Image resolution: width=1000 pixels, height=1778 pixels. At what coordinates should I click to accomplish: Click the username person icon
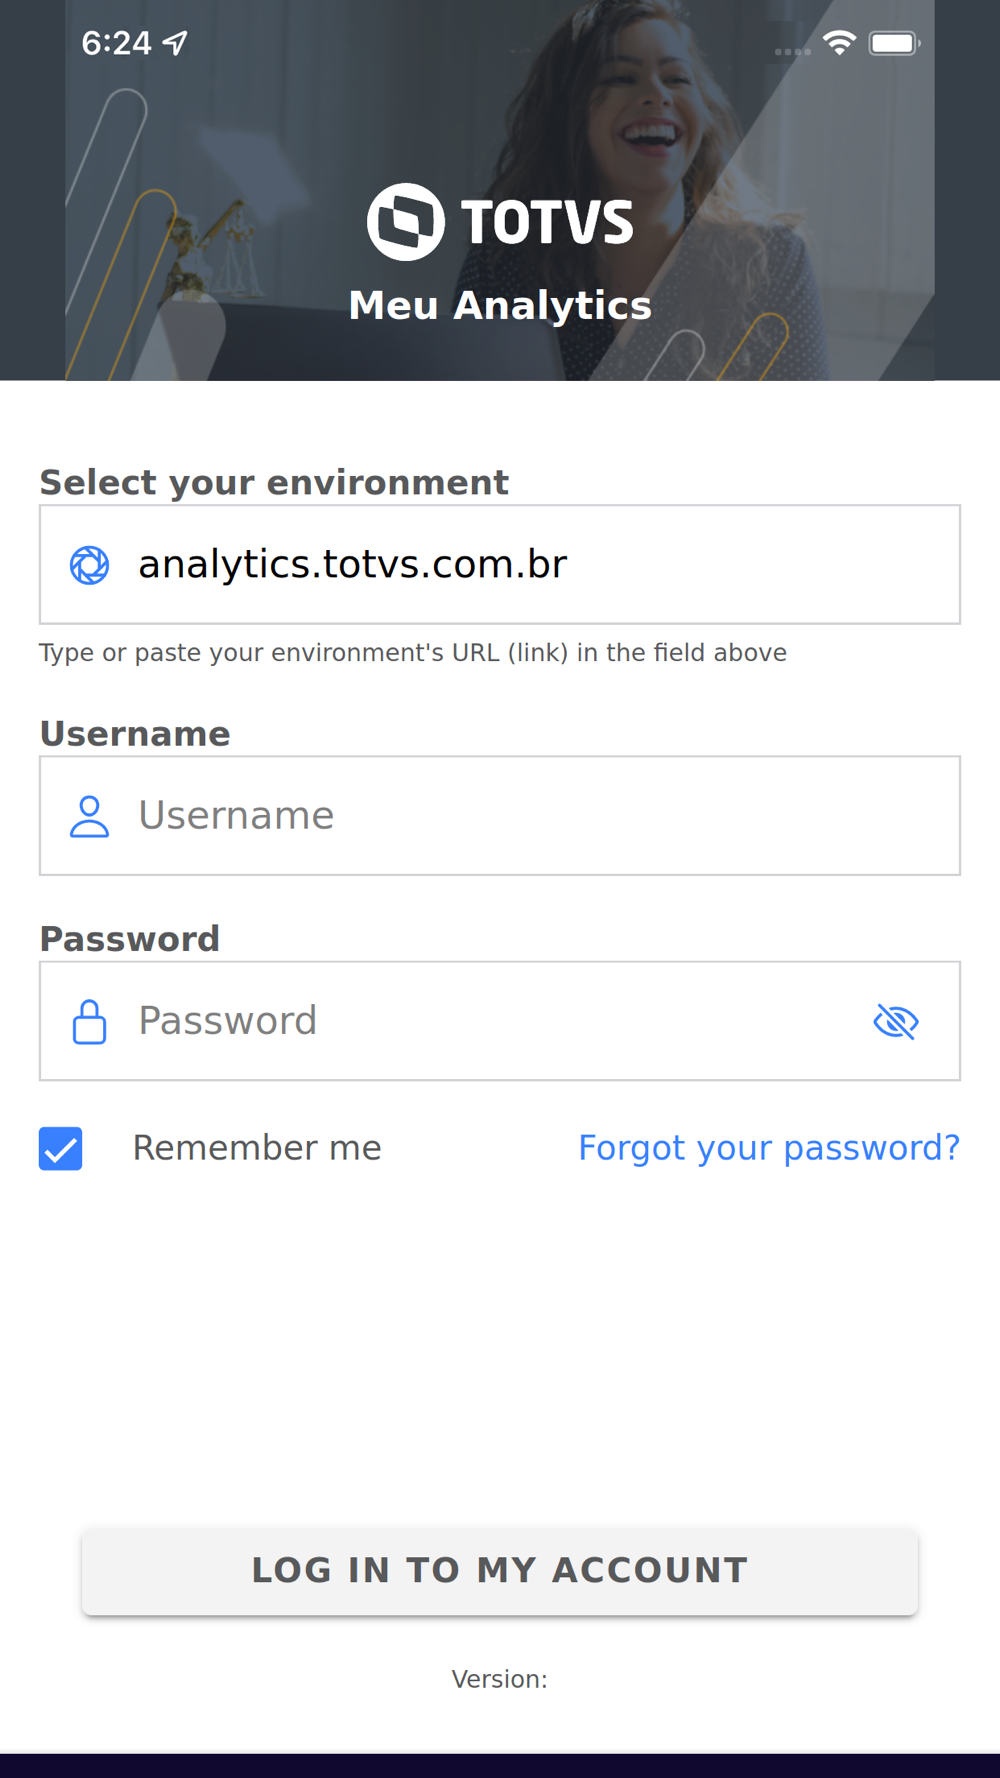coord(89,816)
